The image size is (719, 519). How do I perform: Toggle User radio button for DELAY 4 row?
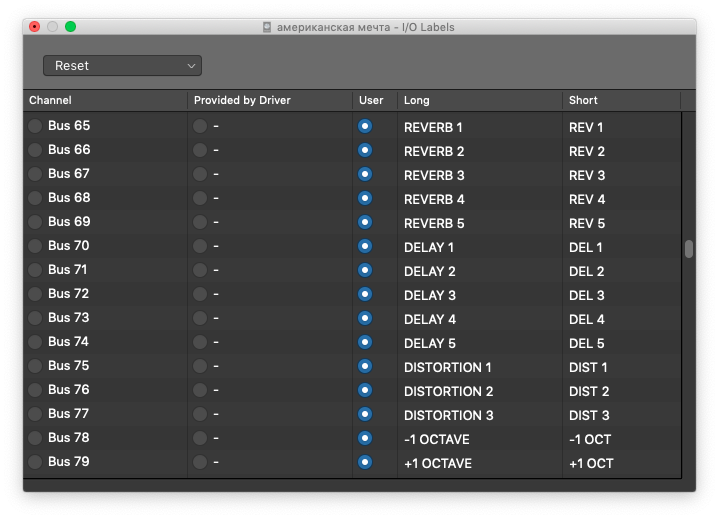coord(365,318)
